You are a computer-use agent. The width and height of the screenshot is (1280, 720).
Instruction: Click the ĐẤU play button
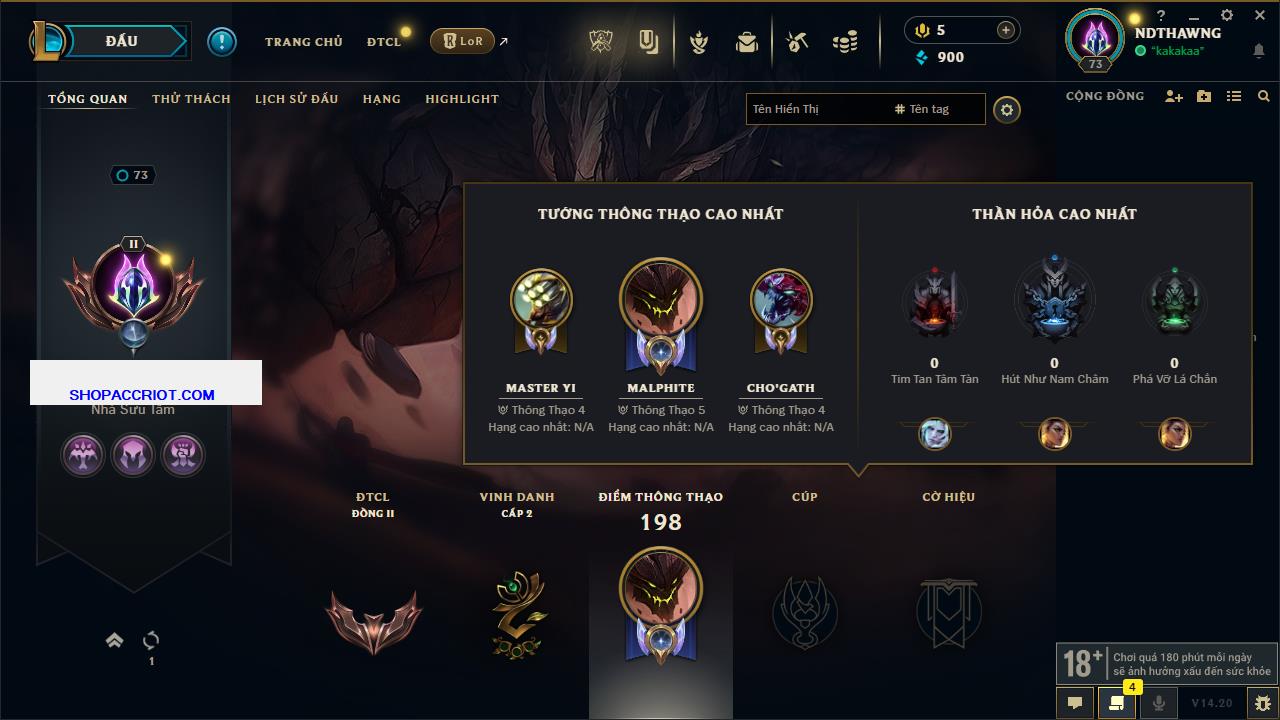point(121,41)
